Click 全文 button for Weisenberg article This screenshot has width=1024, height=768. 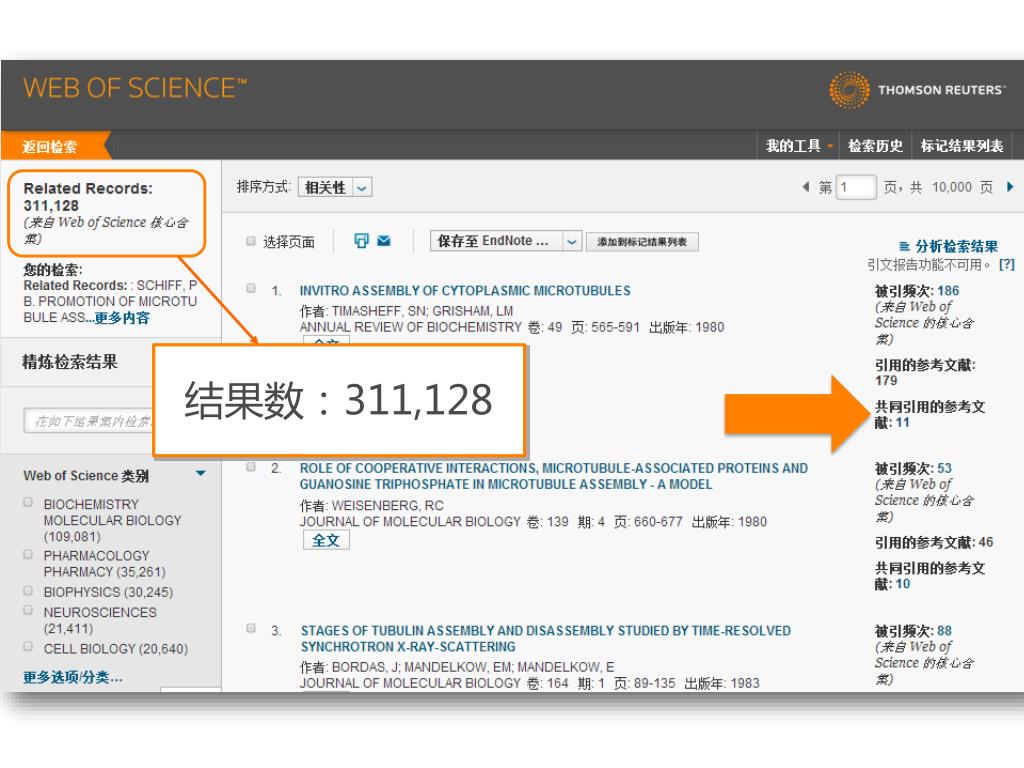326,540
